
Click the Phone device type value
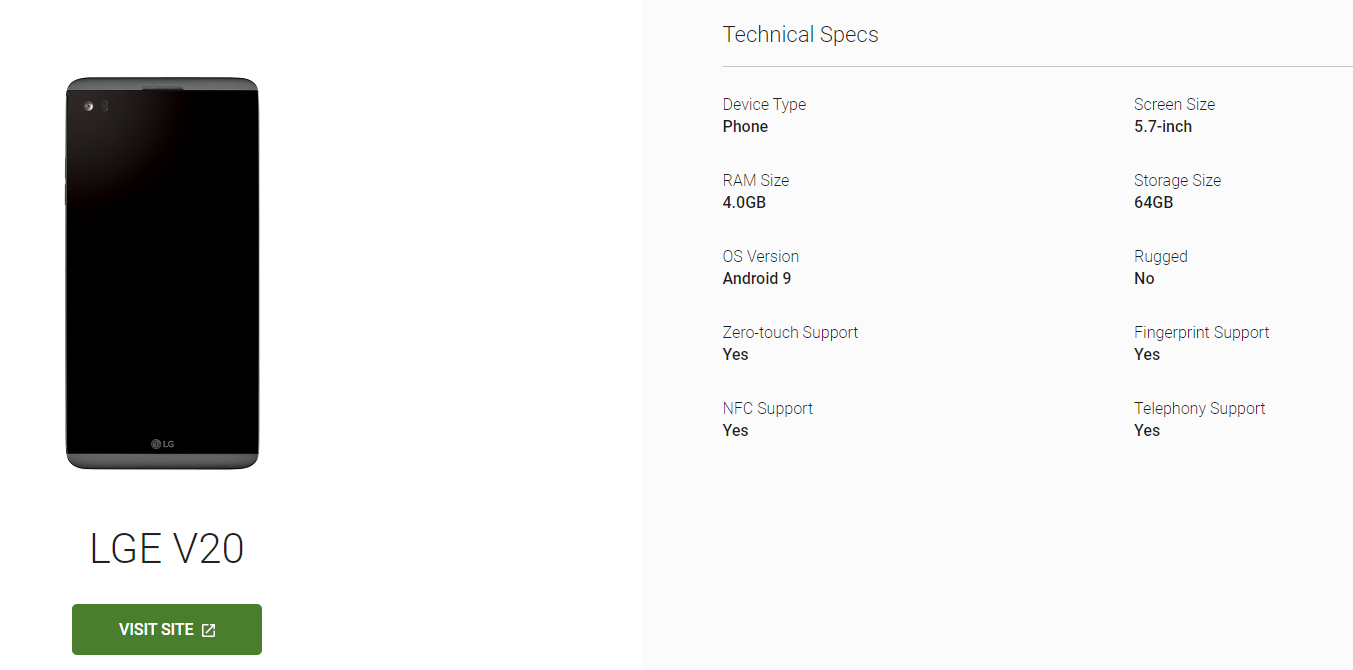tap(745, 126)
